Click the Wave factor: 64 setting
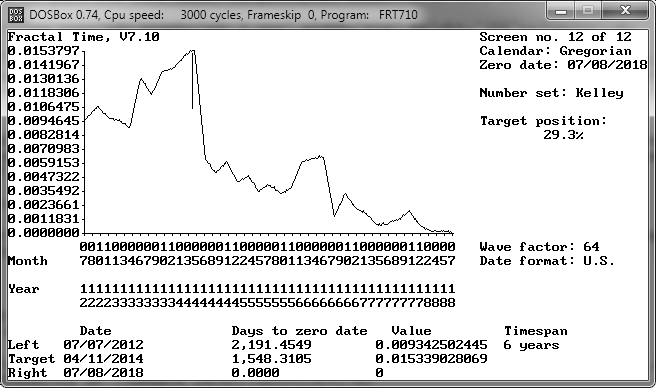The height and width of the screenshot is (388, 656). pos(539,247)
